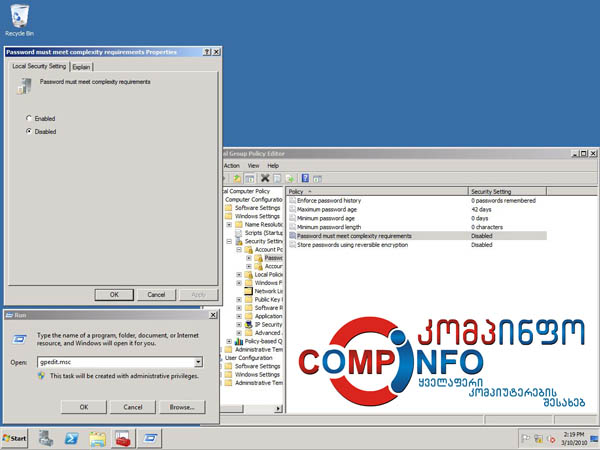Click the Run dialog taskbar button

(150, 439)
